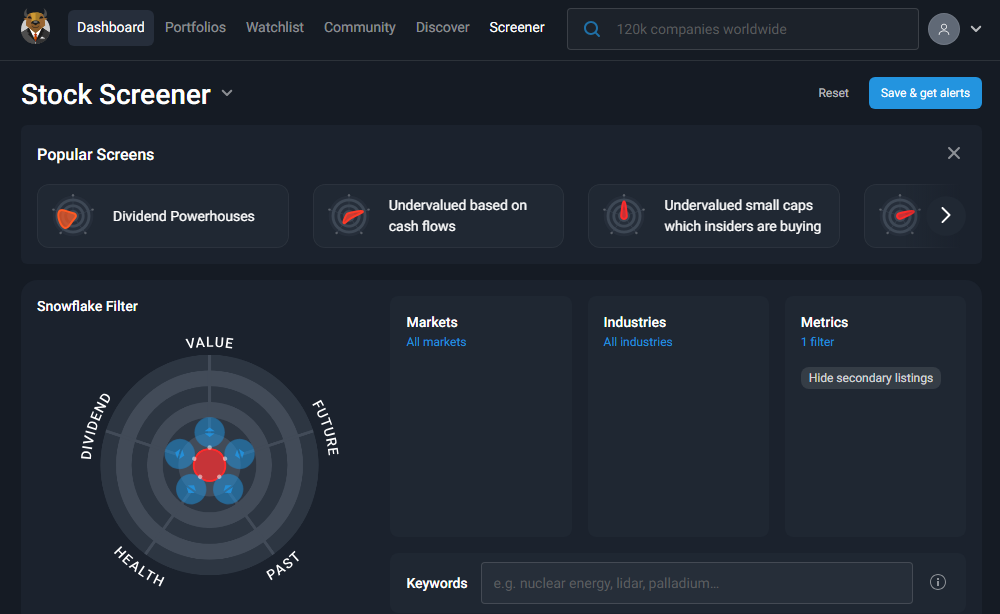The image size is (1000, 614).
Task: Switch to the Portfolios tab
Action: coord(195,28)
